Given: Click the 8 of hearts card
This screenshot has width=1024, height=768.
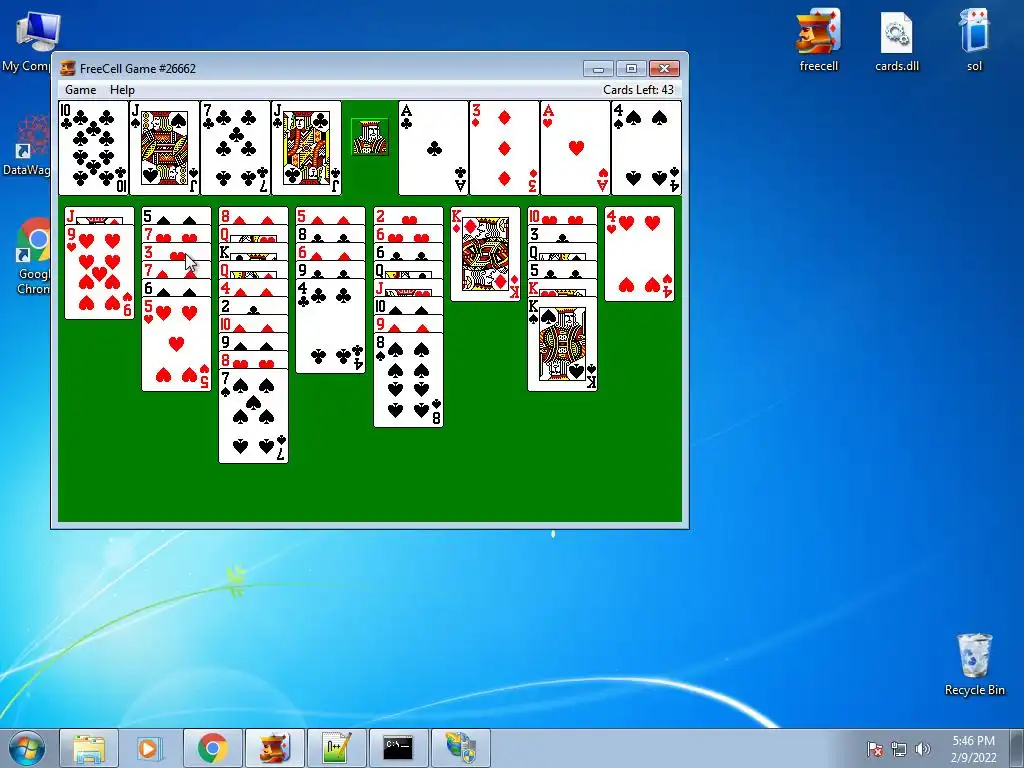Looking at the screenshot, I should click(253, 360).
